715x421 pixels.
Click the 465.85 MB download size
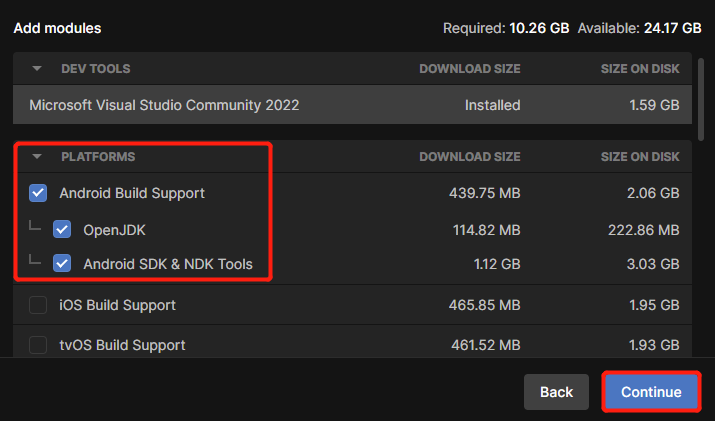(x=485, y=305)
